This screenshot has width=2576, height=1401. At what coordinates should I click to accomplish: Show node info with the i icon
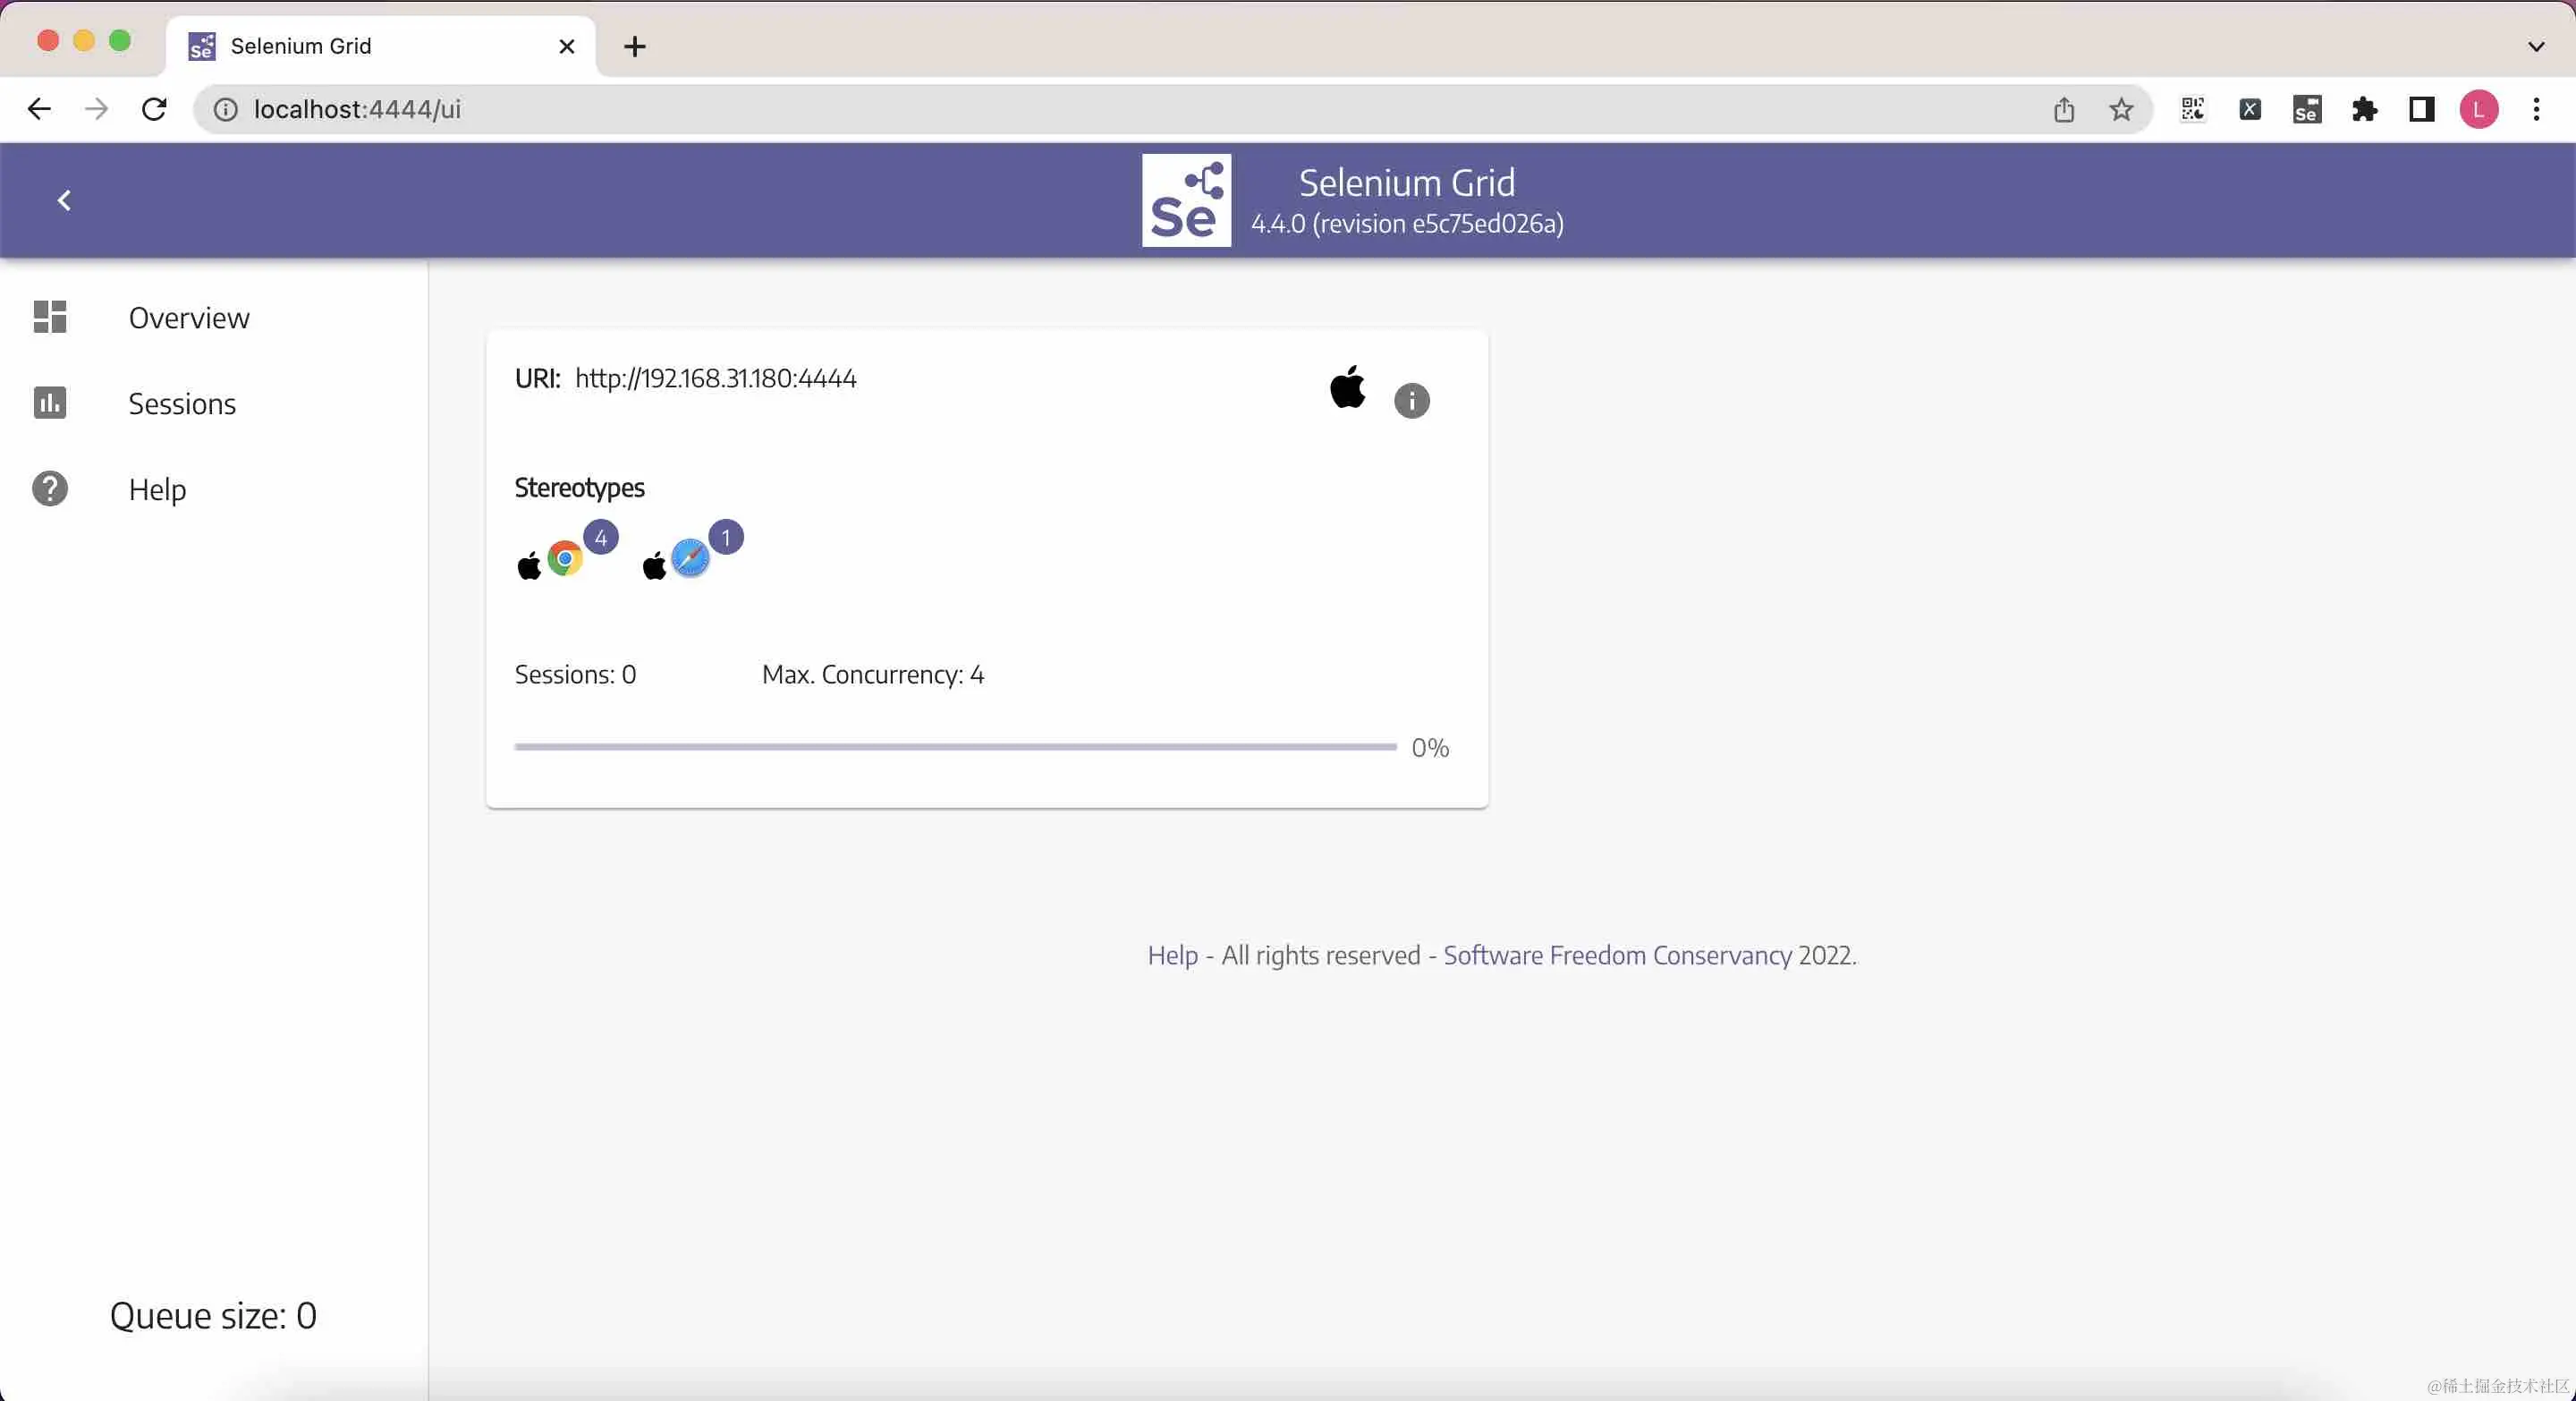pos(1411,401)
